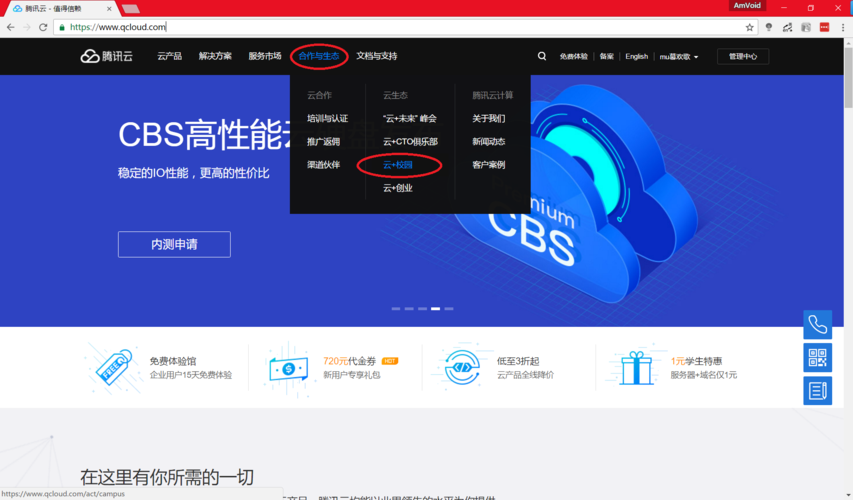Screen dimensions: 853x500
Task: Open a new browser tab
Action: point(131,9)
